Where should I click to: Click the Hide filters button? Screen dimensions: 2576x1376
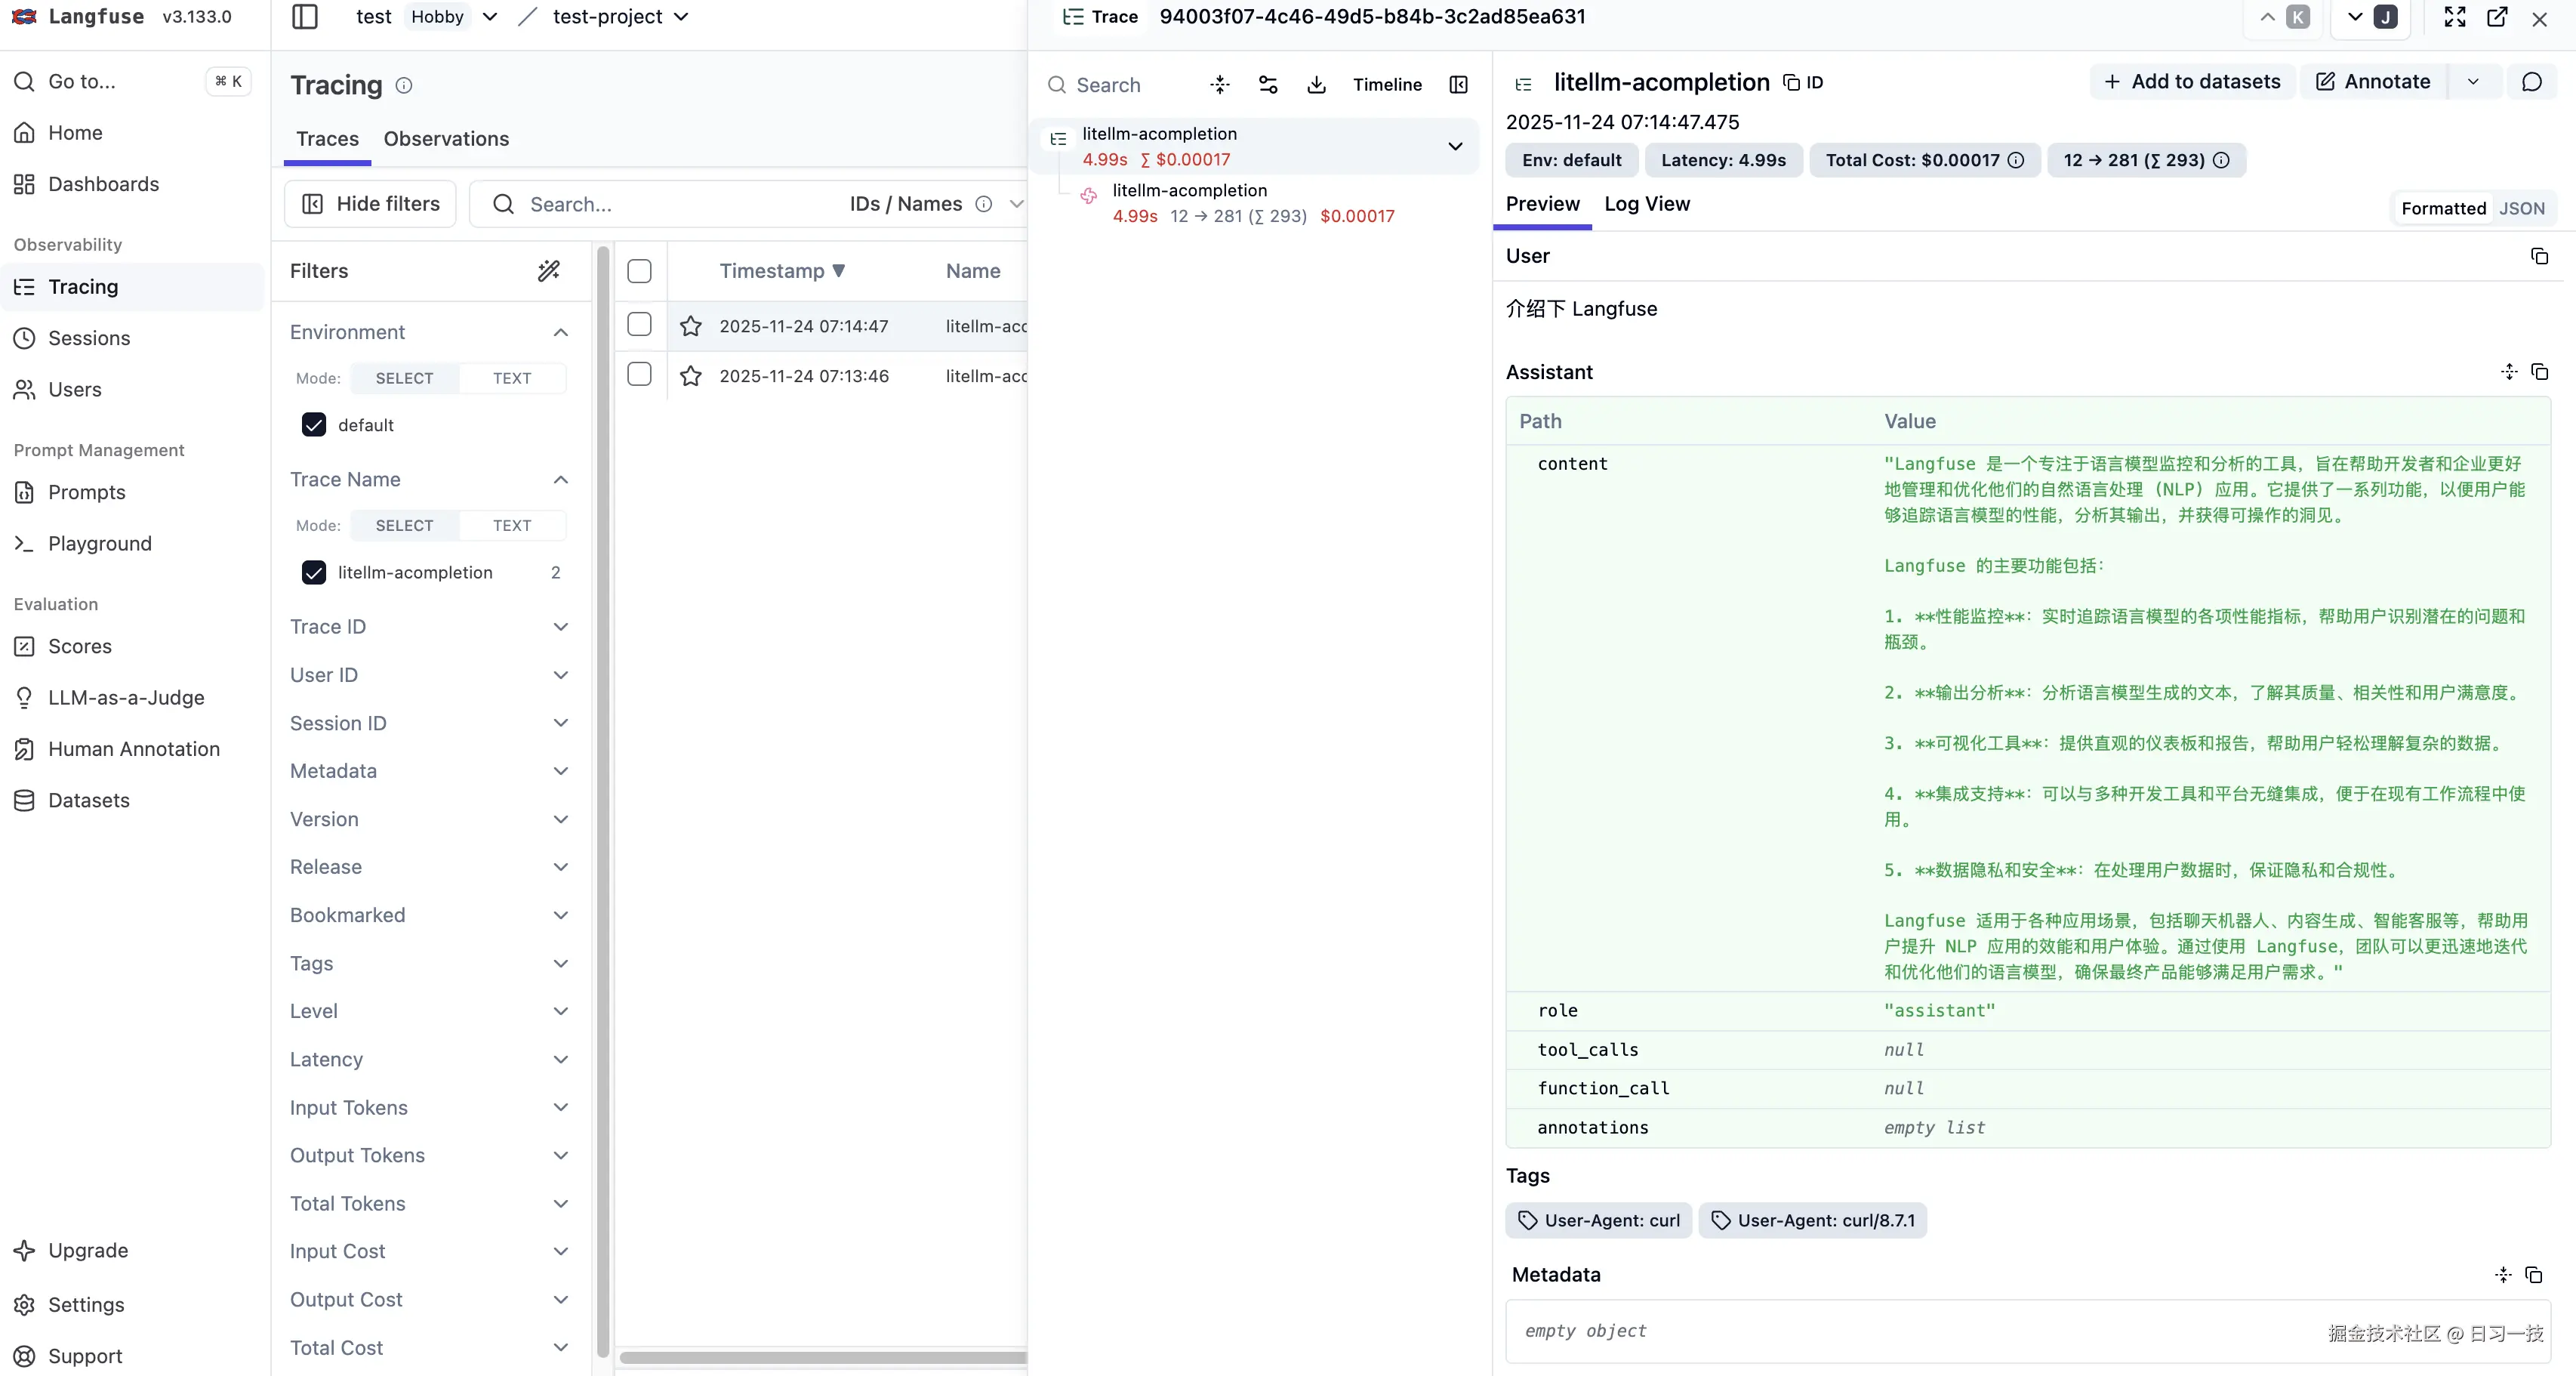click(370, 204)
